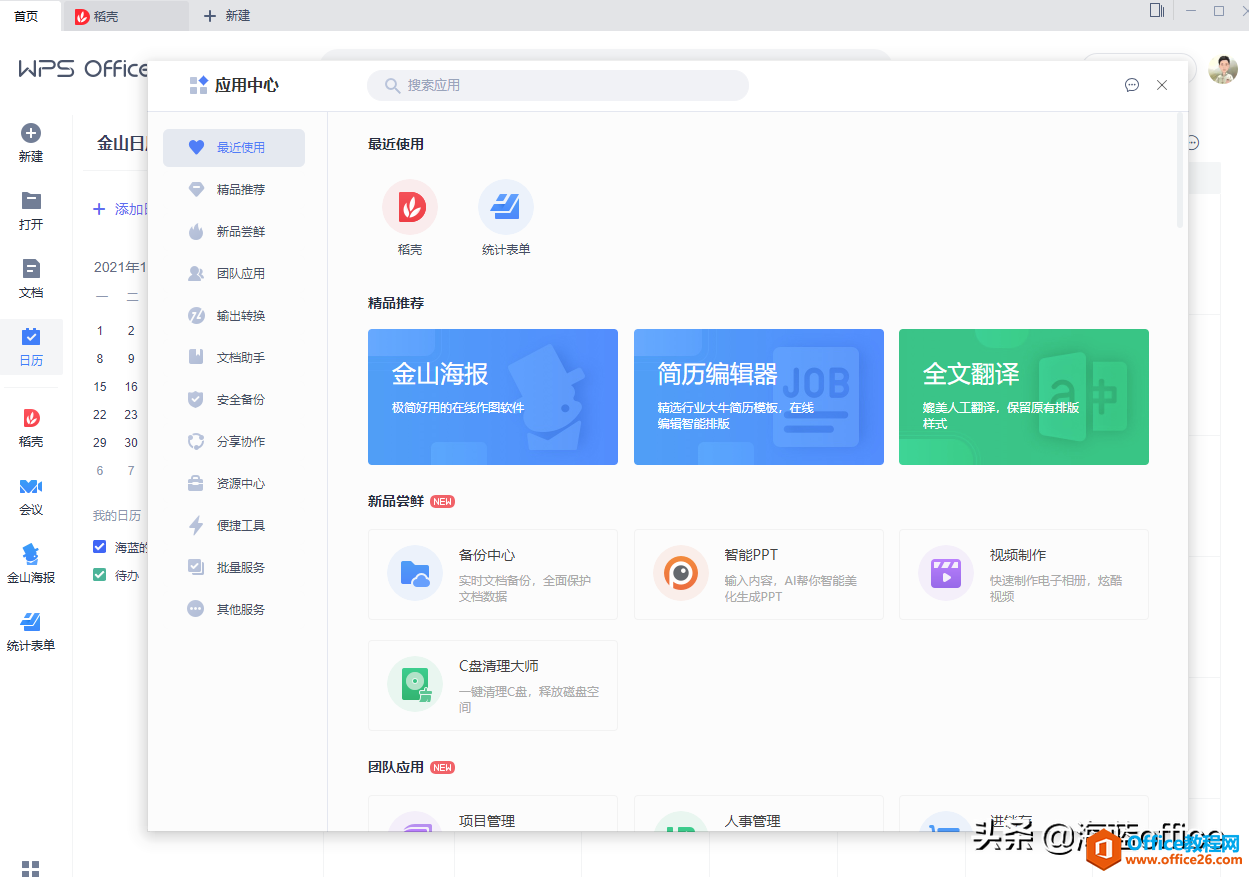The width and height of the screenshot is (1249, 877).
Task: Select 其他服务 category
Action: point(234,609)
